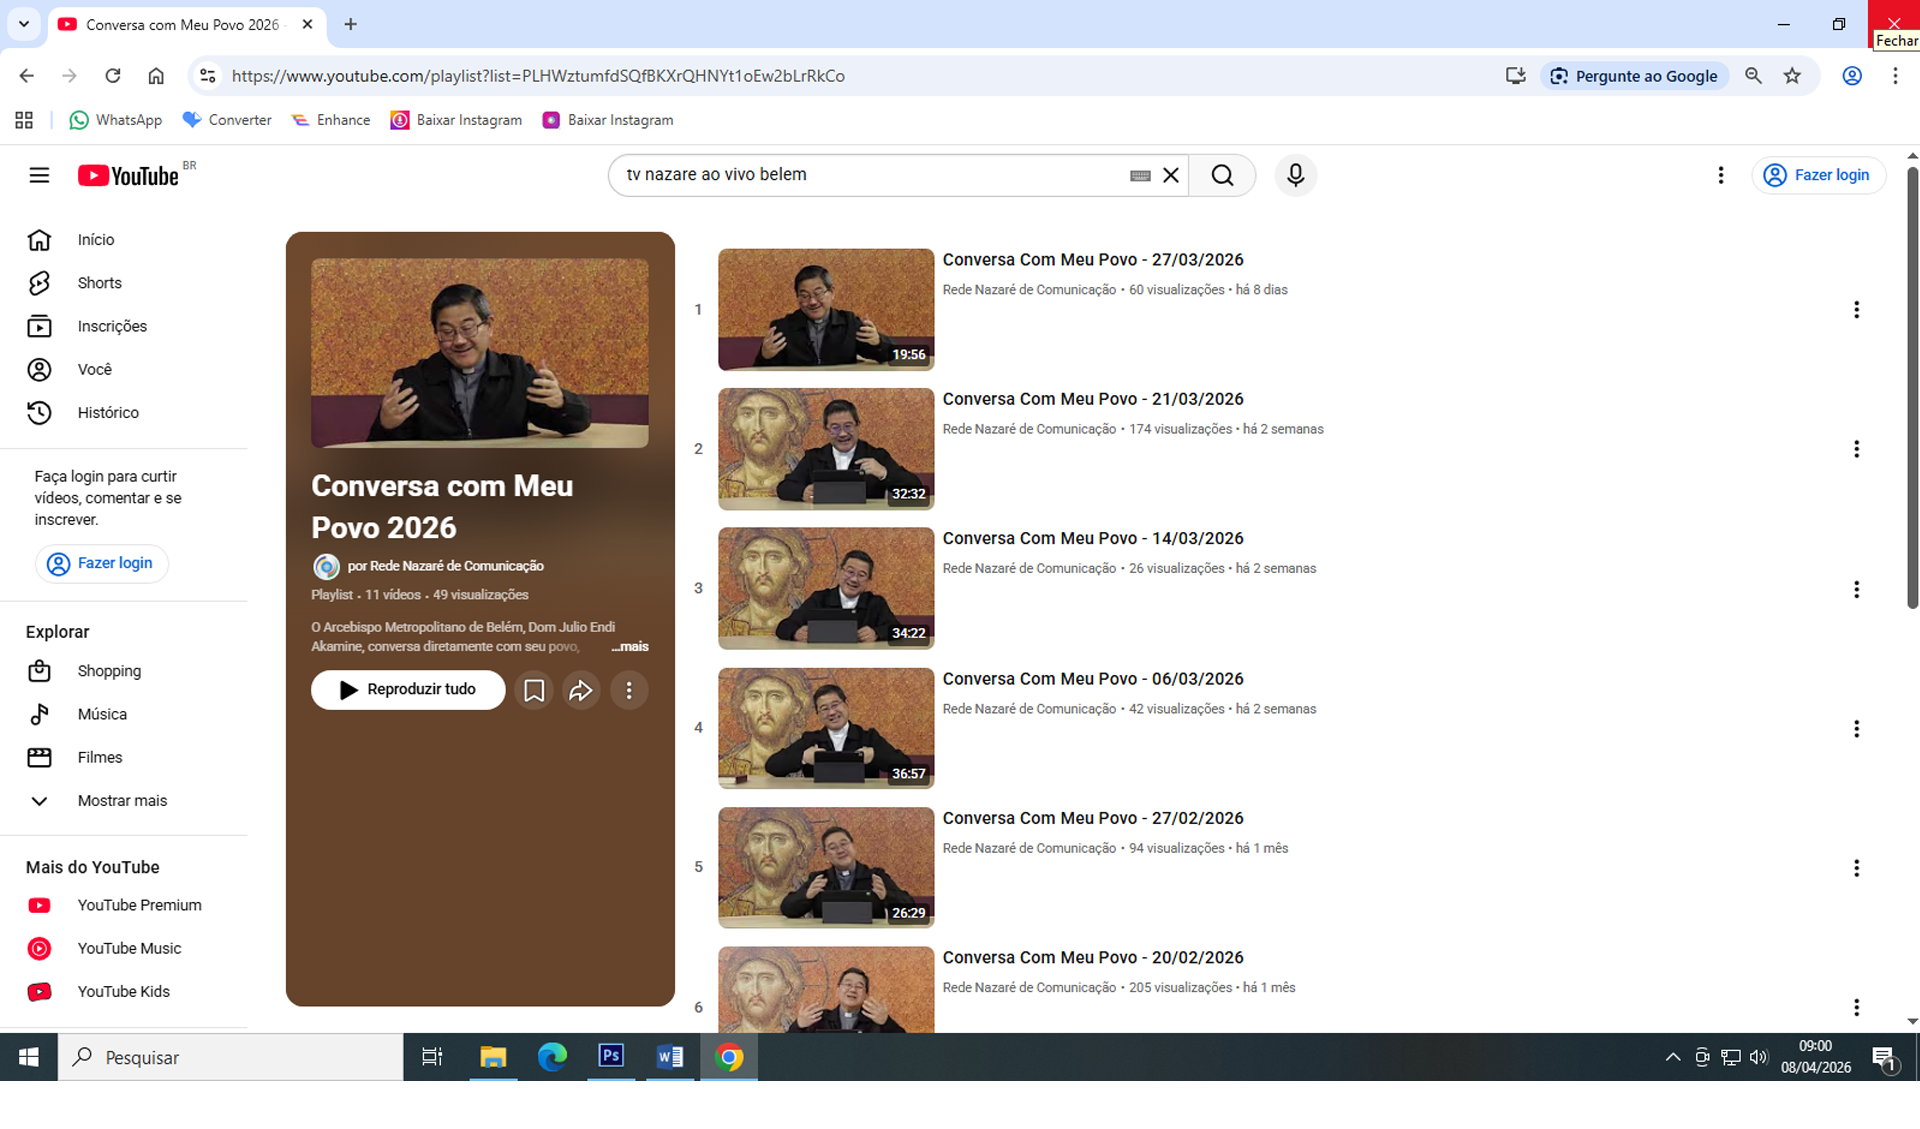Image resolution: width=1920 pixels, height=1129 pixels.
Task: Expand Mostrar mais in Explorar section
Action: click(x=121, y=800)
